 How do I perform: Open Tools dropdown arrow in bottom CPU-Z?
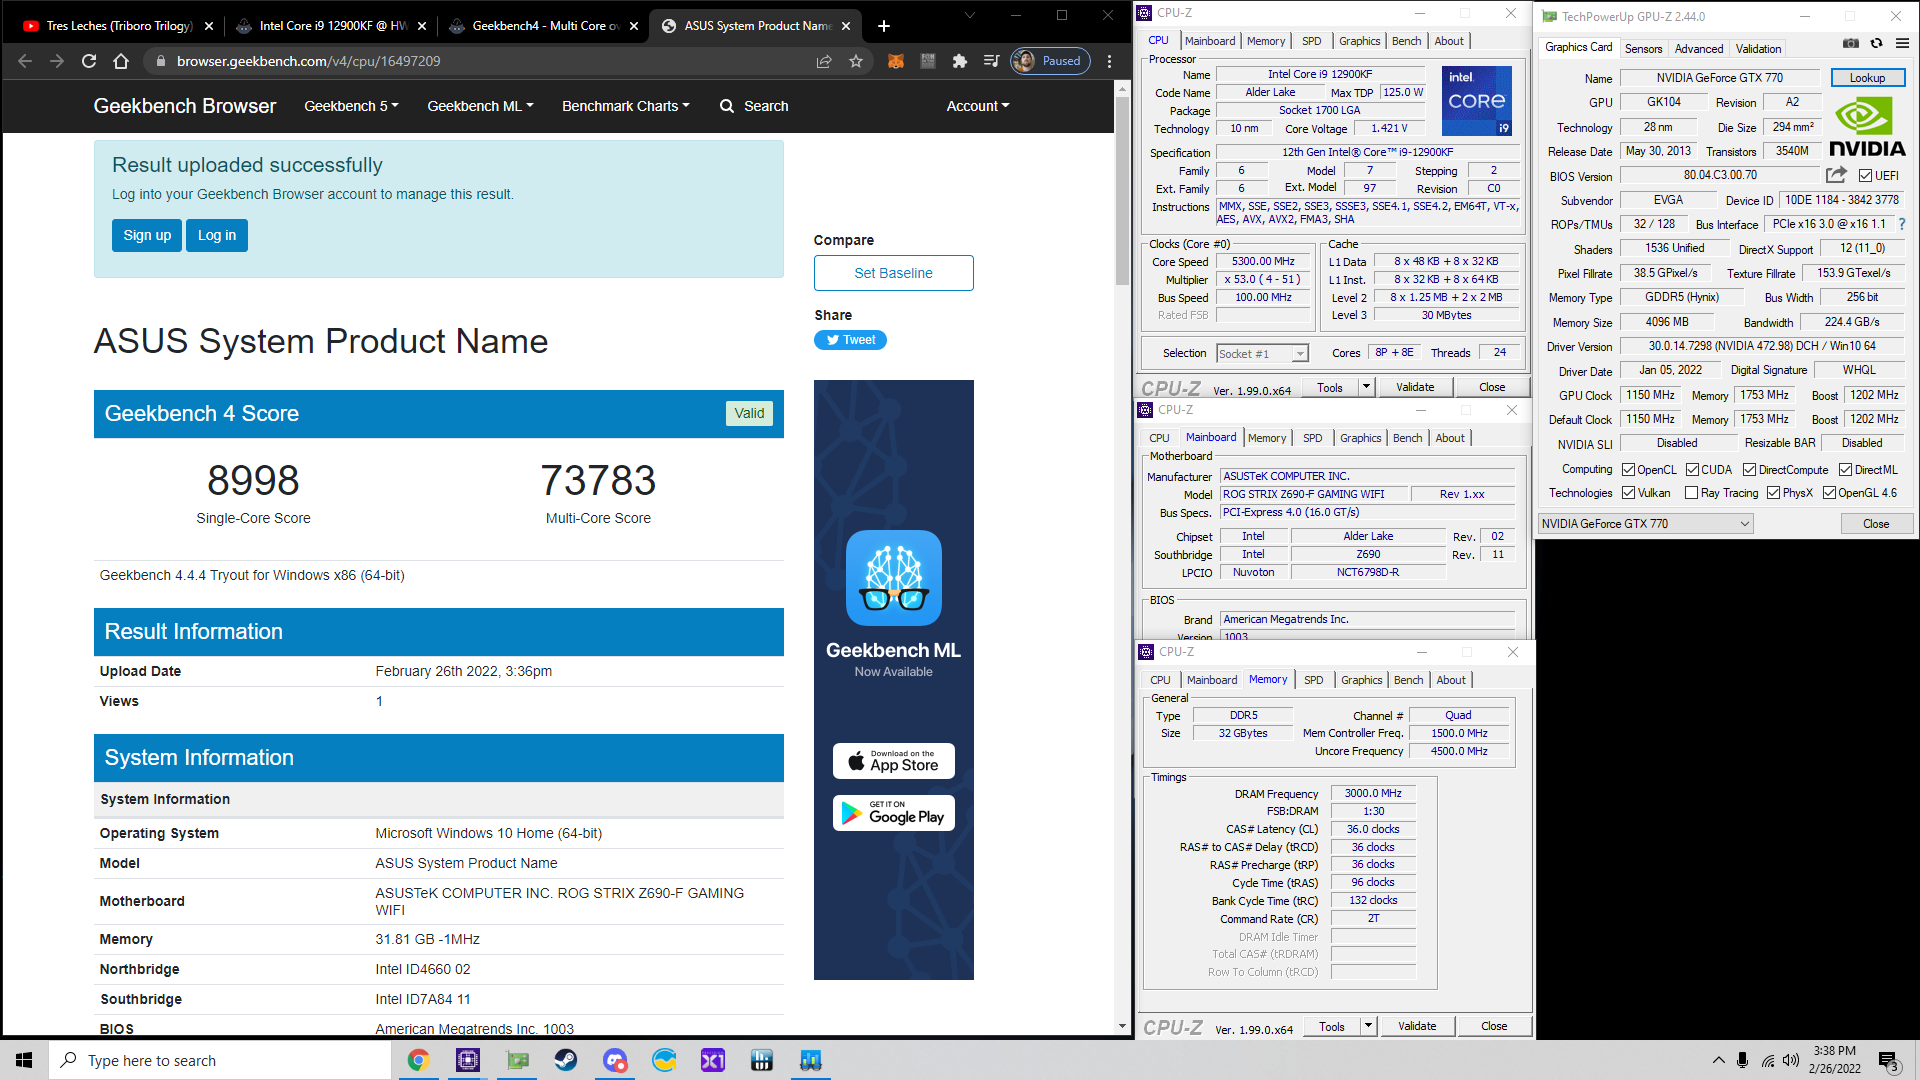coord(1368,1026)
